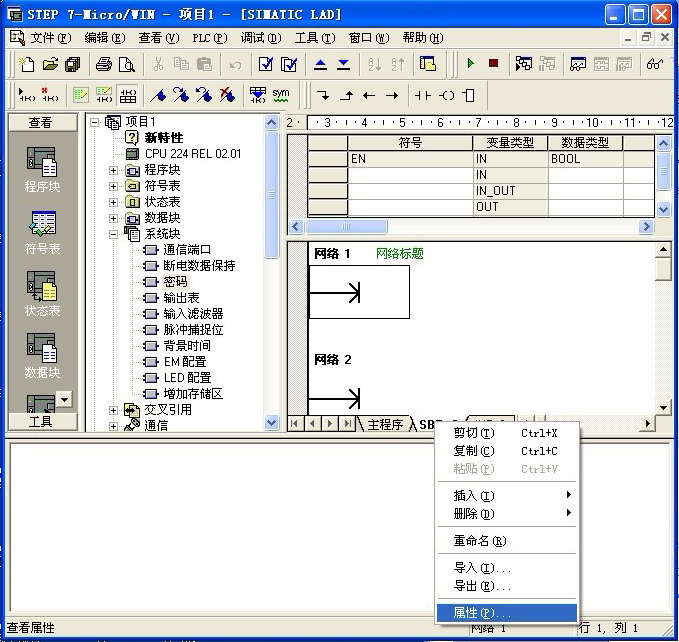
Task: Switch to the 主程序 tab
Action: tap(385, 424)
